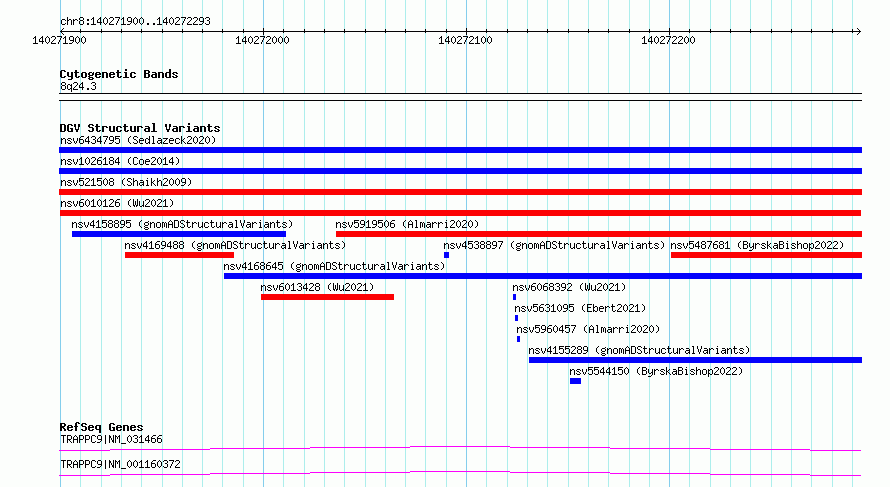Click ruler position 140272100
Viewport: 890px width, 487px height.
coord(465,40)
